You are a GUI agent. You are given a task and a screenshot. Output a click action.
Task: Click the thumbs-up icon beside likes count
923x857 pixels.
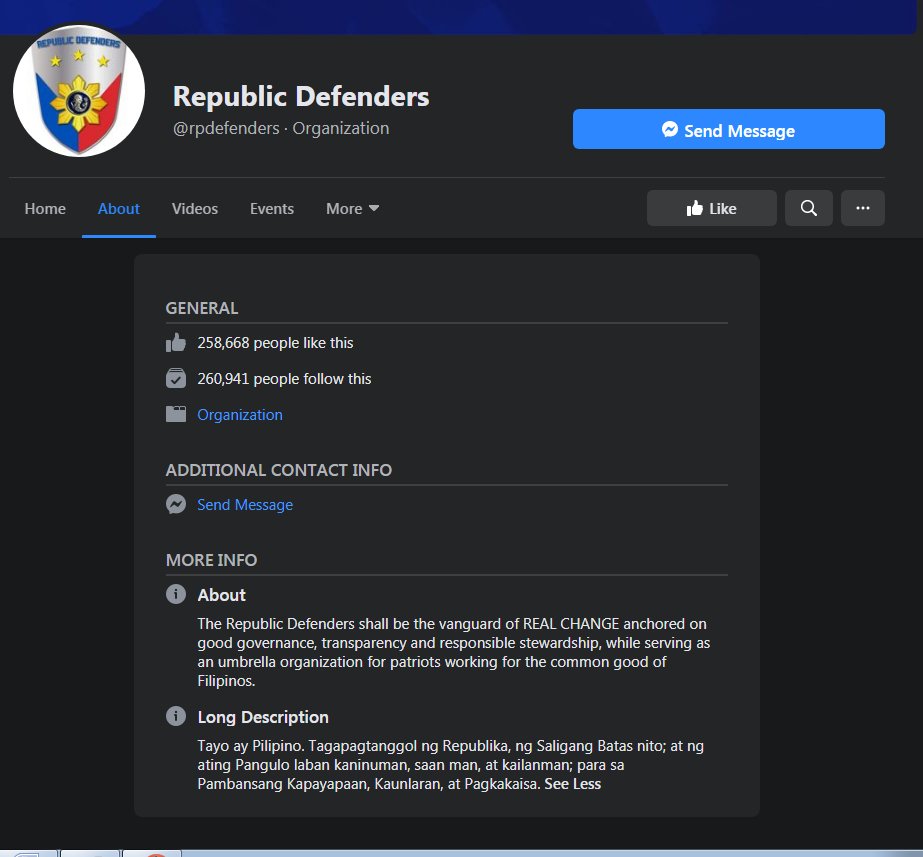(175, 343)
